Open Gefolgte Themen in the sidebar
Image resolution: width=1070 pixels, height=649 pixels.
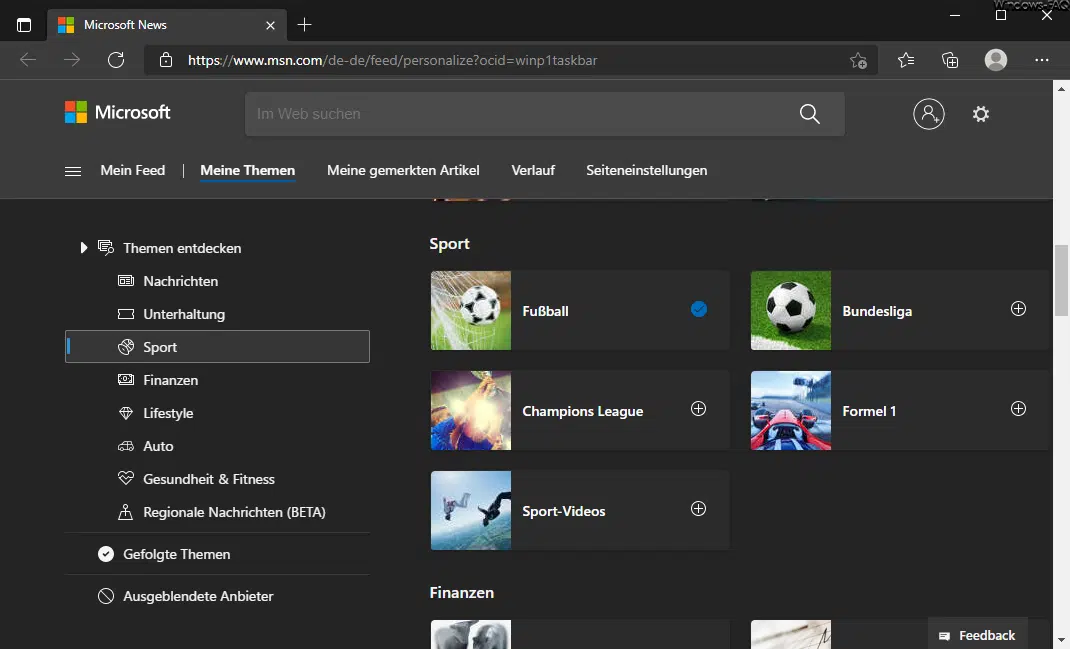click(x=176, y=554)
